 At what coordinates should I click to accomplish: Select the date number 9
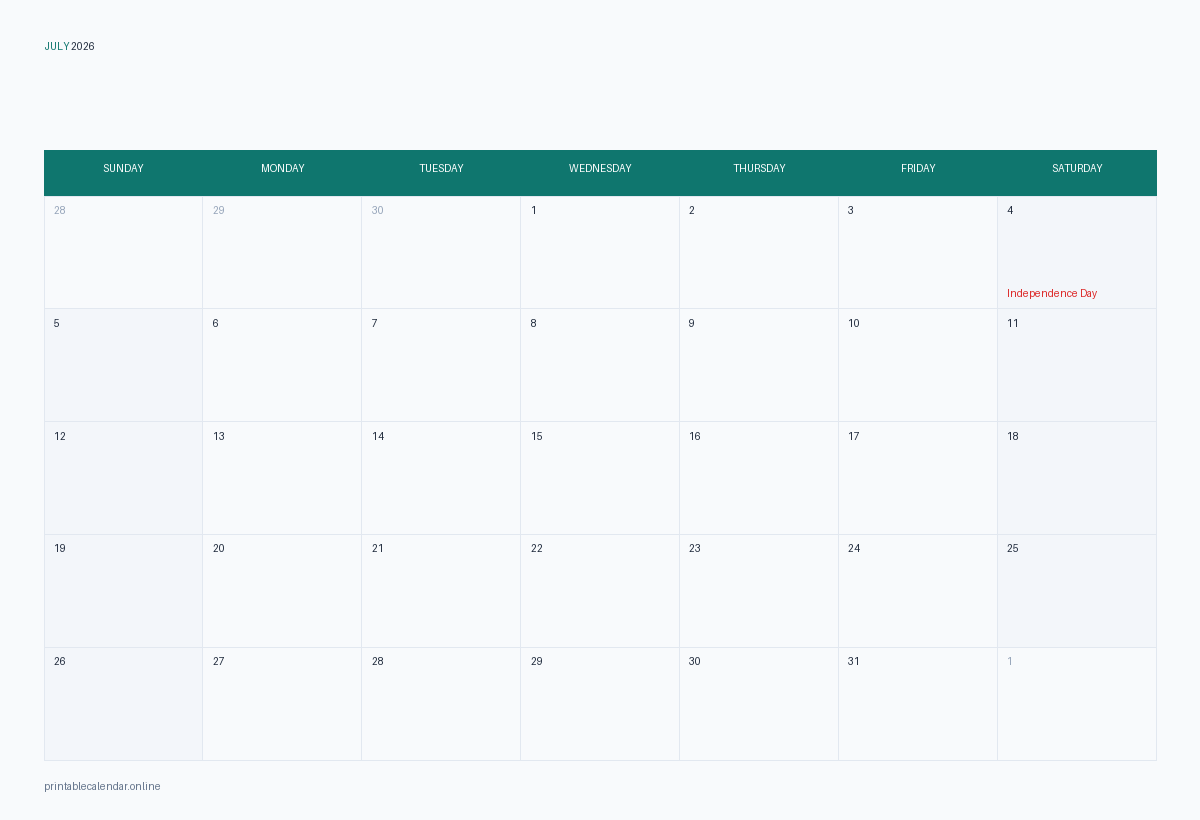point(691,323)
